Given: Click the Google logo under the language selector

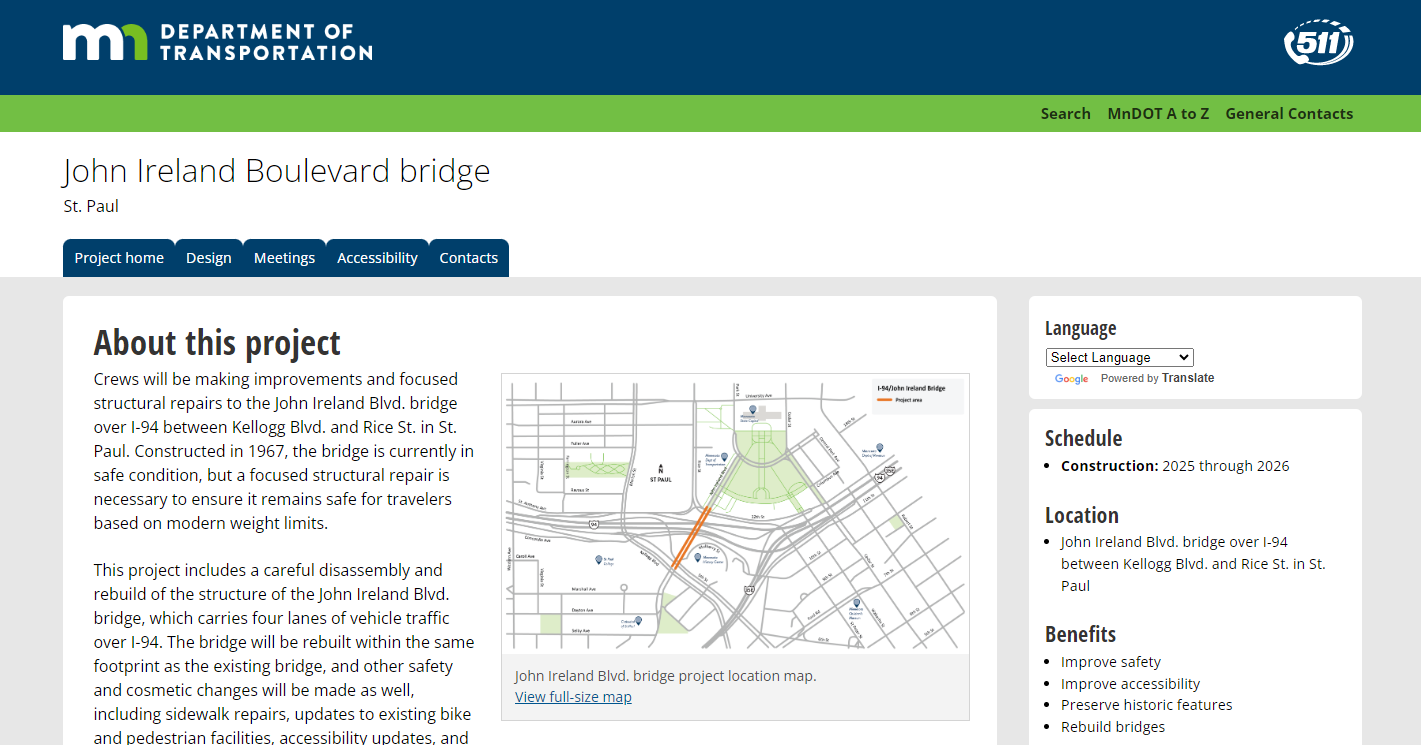Looking at the screenshot, I should [1071, 379].
